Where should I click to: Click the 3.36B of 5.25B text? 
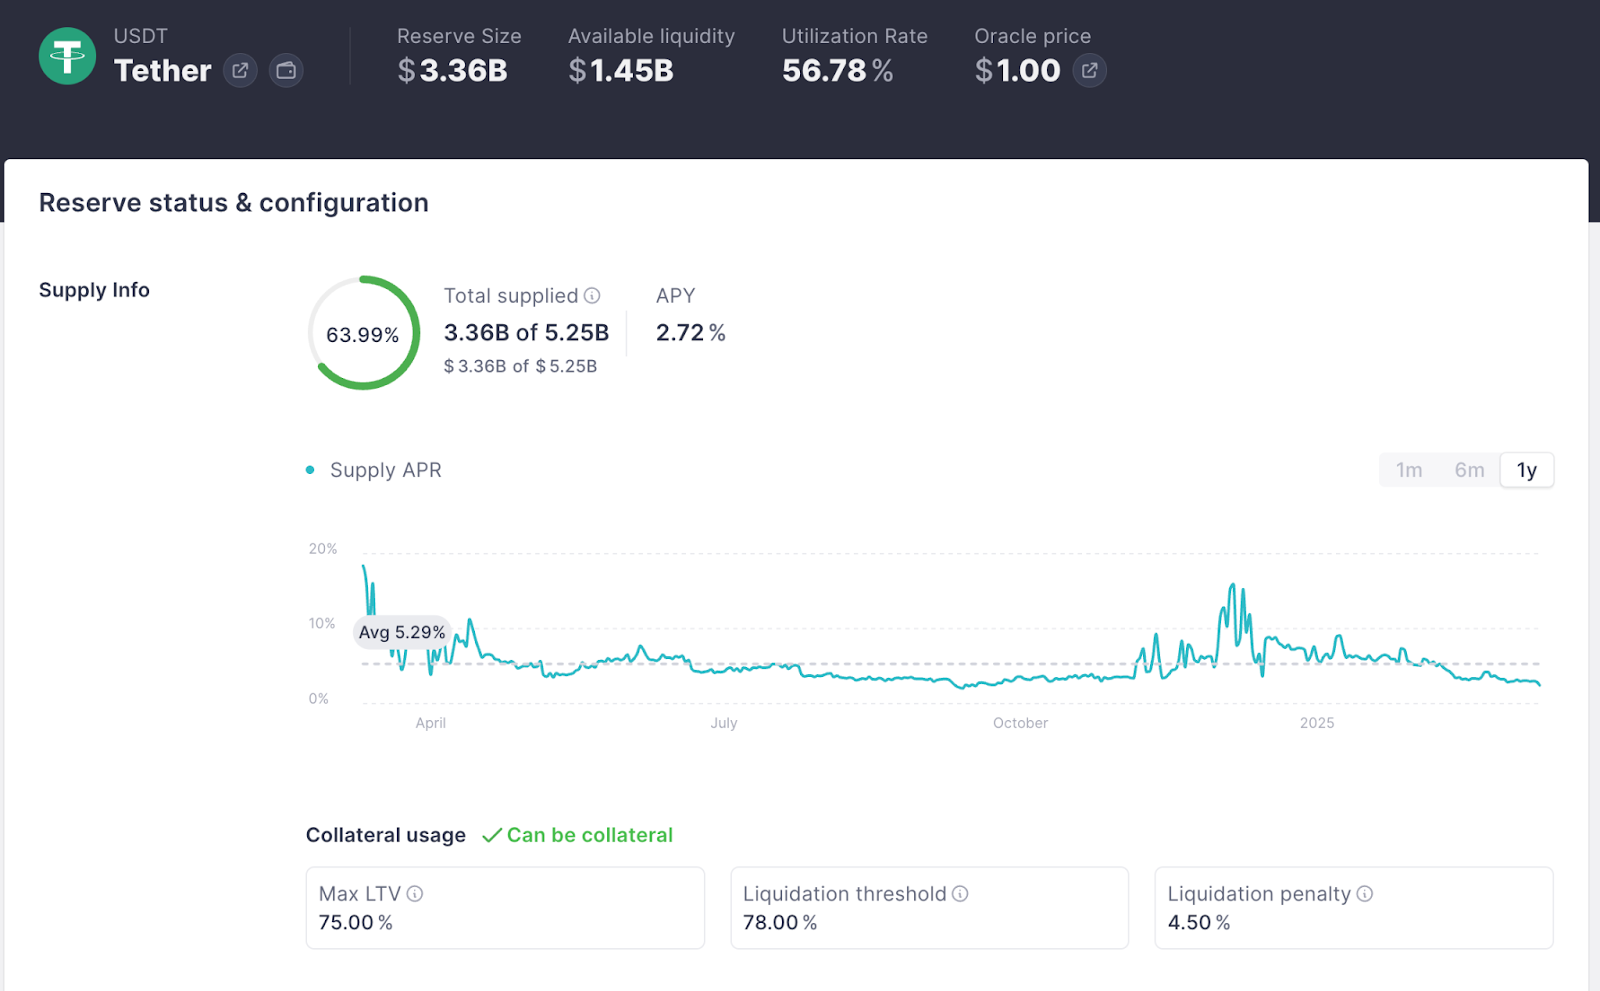526,333
